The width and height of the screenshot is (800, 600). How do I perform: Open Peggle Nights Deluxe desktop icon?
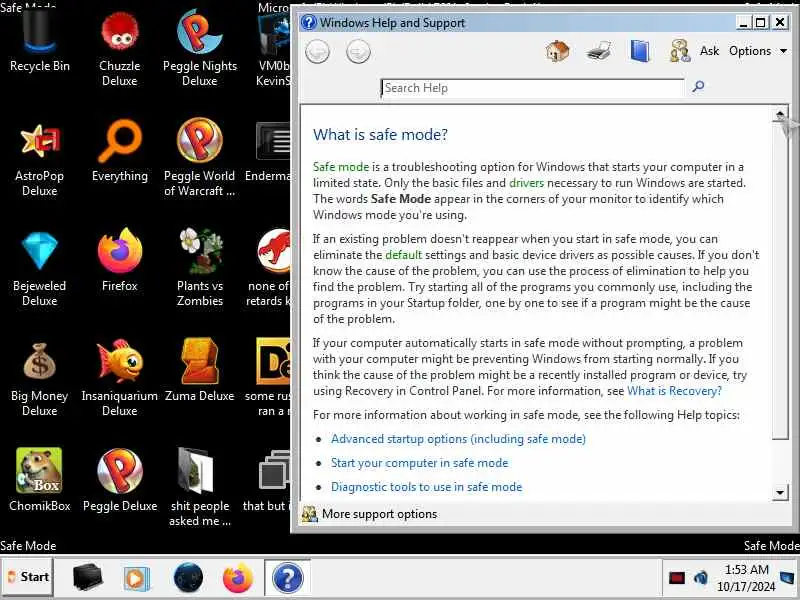click(x=199, y=48)
